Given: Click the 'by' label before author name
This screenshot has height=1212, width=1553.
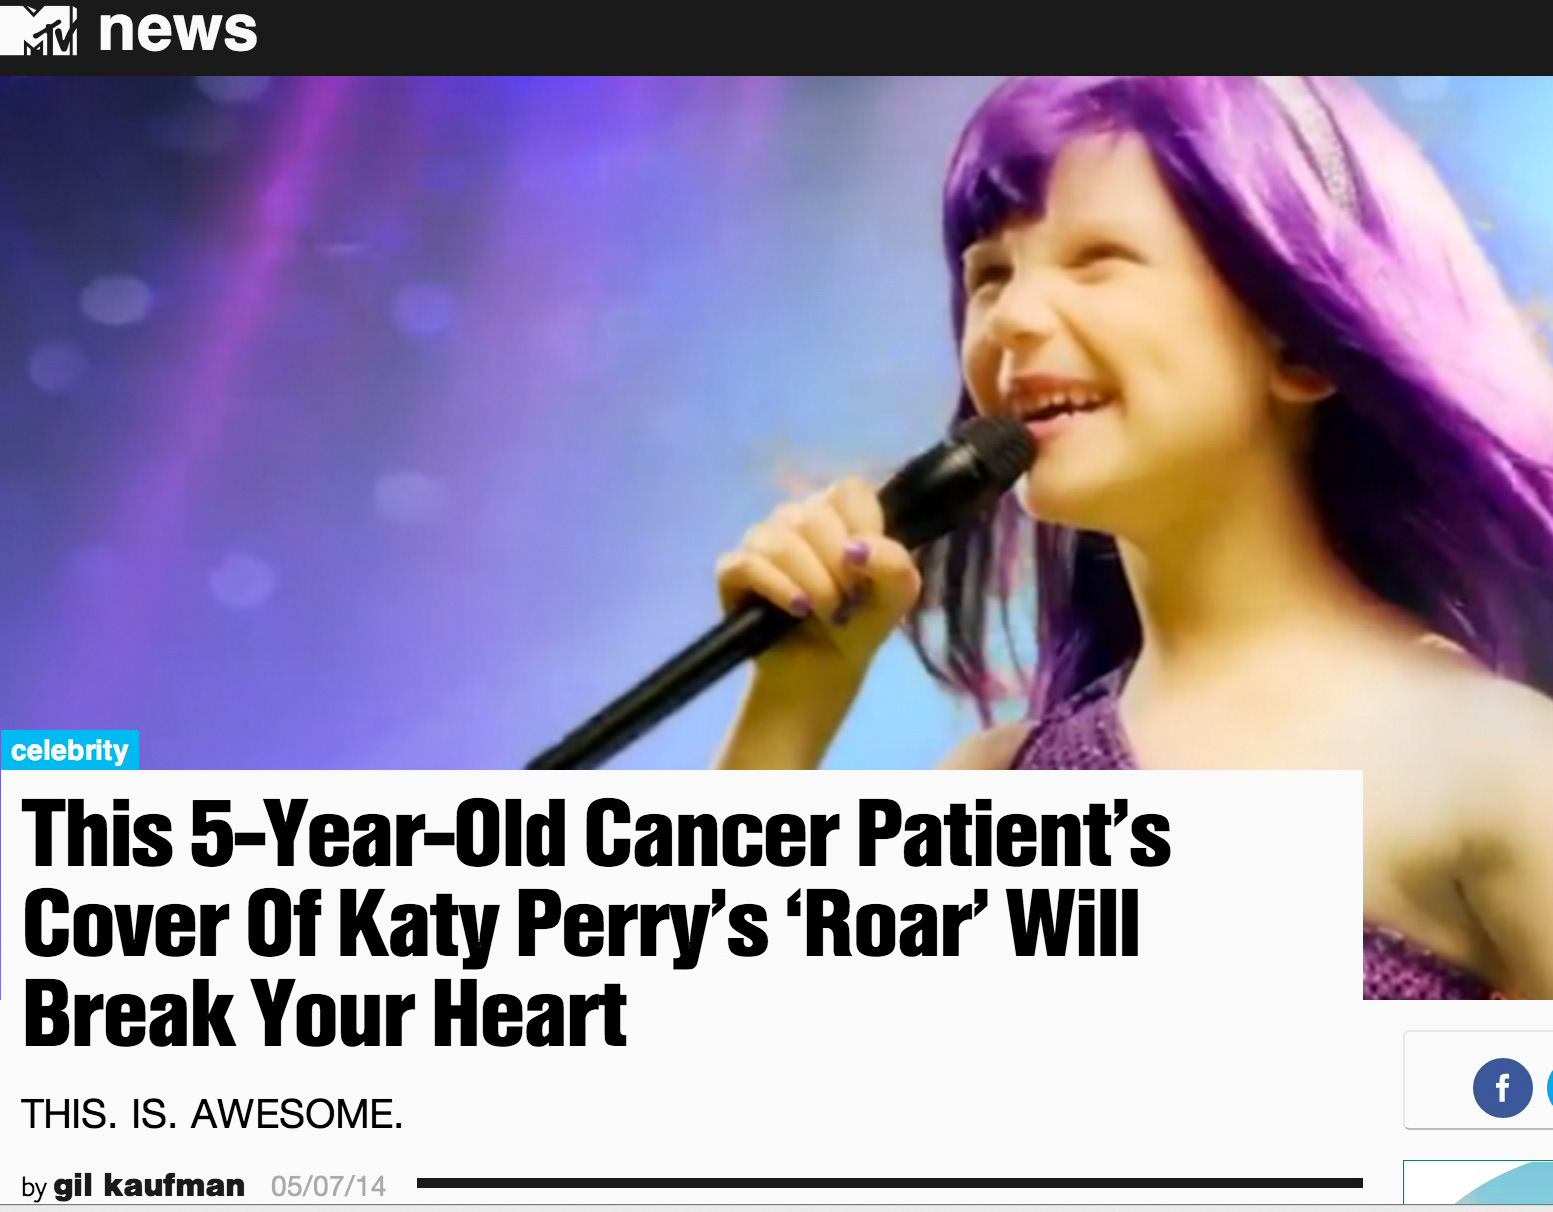Looking at the screenshot, I should tap(34, 1188).
